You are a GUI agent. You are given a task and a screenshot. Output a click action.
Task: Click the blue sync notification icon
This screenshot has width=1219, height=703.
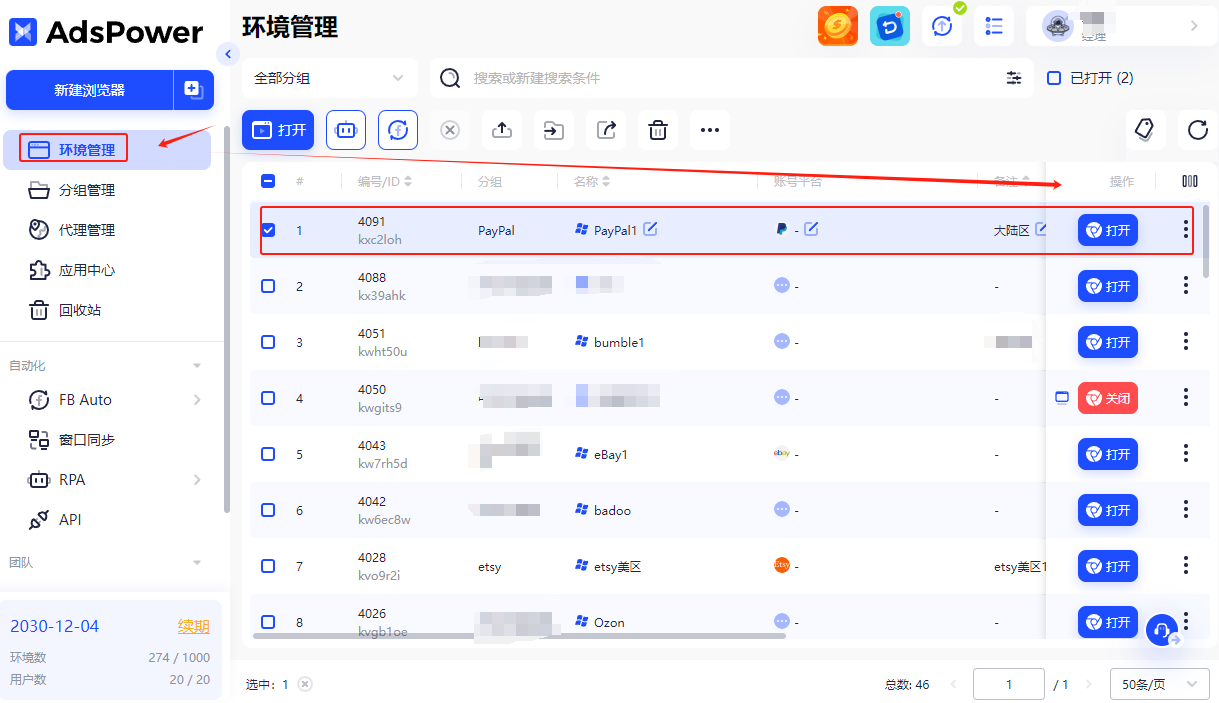click(x=890, y=26)
